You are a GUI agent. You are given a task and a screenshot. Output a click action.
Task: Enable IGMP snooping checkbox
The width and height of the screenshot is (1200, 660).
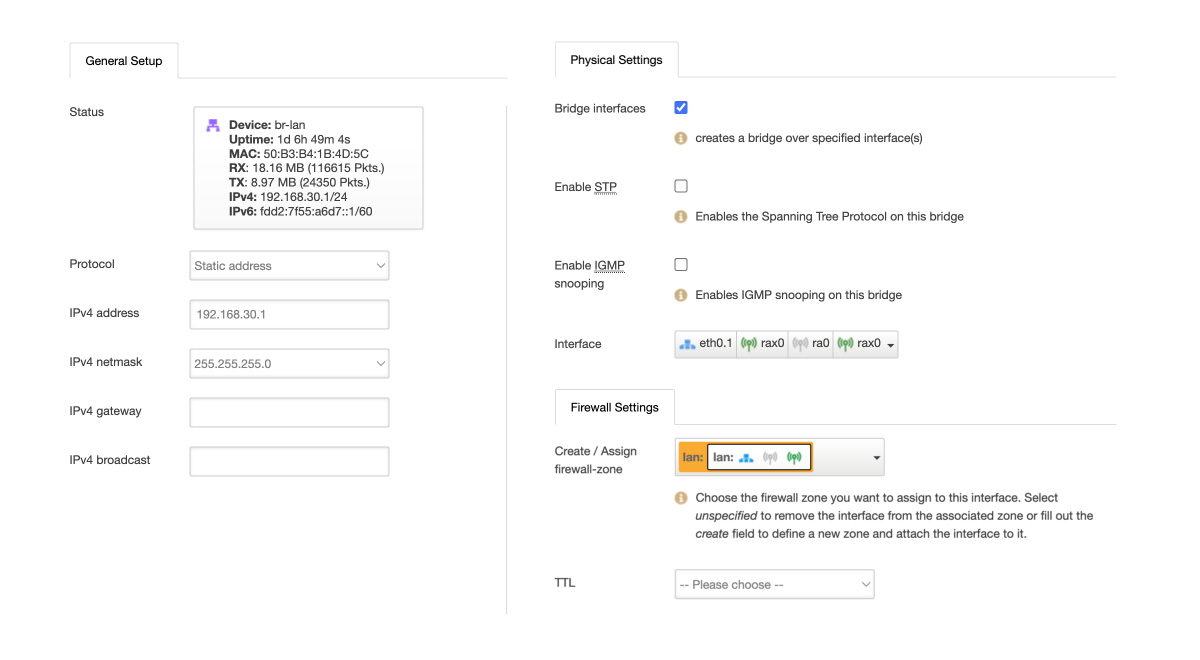coord(681,265)
